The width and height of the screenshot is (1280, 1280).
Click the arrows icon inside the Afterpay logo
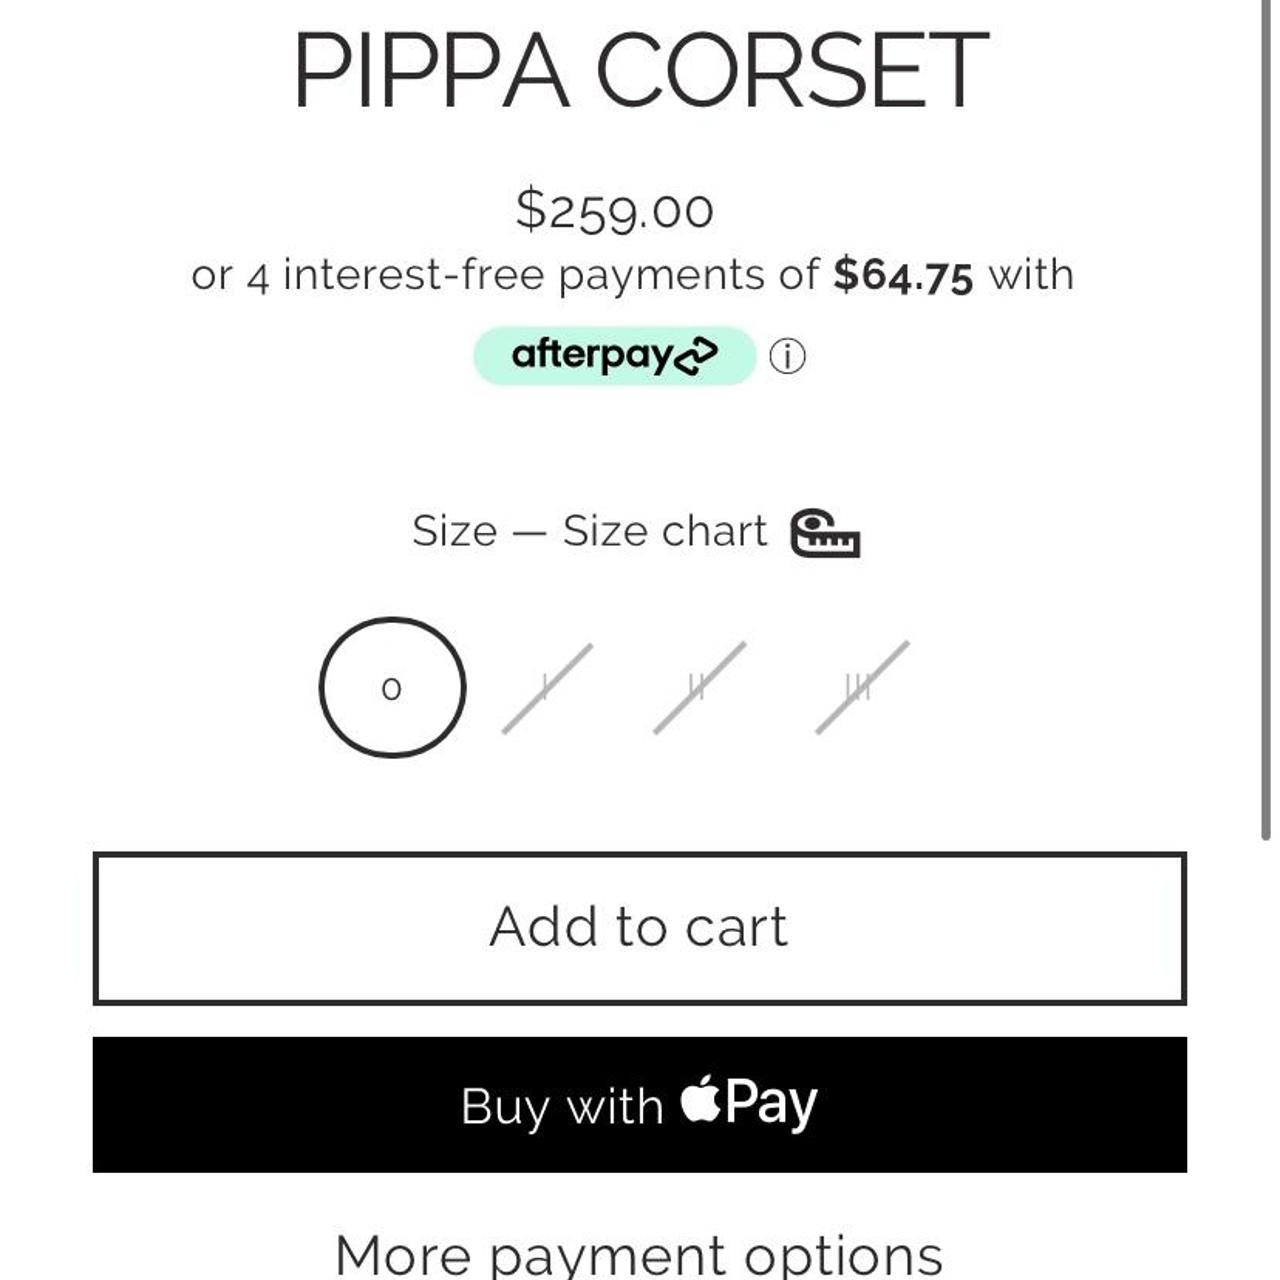[x=697, y=354]
